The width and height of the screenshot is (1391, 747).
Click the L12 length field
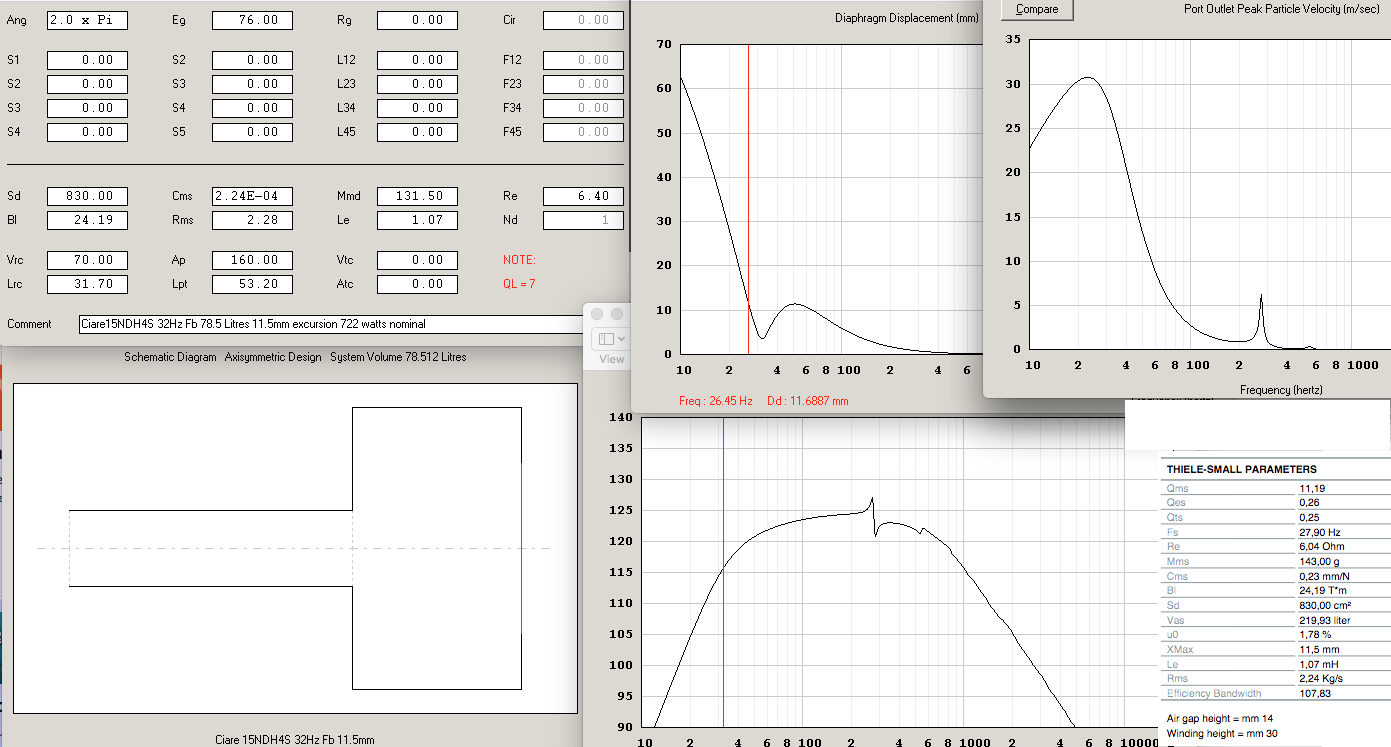click(x=417, y=60)
